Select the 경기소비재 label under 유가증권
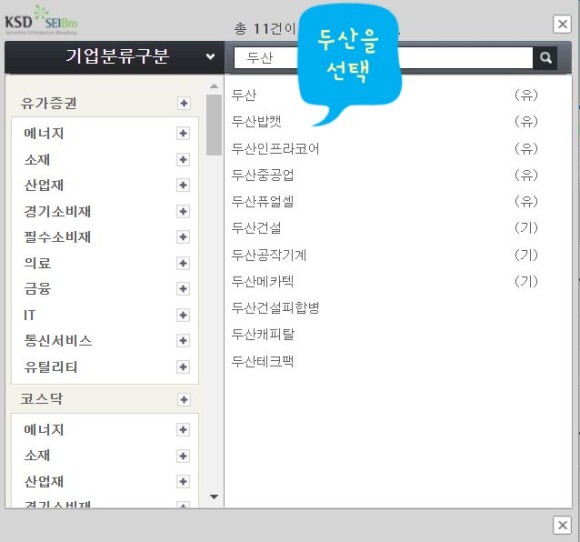This screenshot has width=580, height=542. tap(57, 212)
